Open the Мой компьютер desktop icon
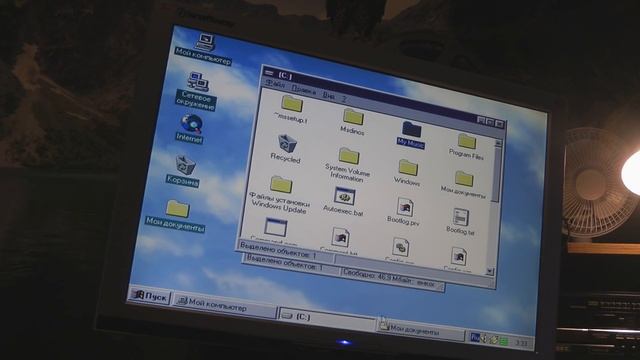Viewport: 640px width, 360px height. (204, 48)
